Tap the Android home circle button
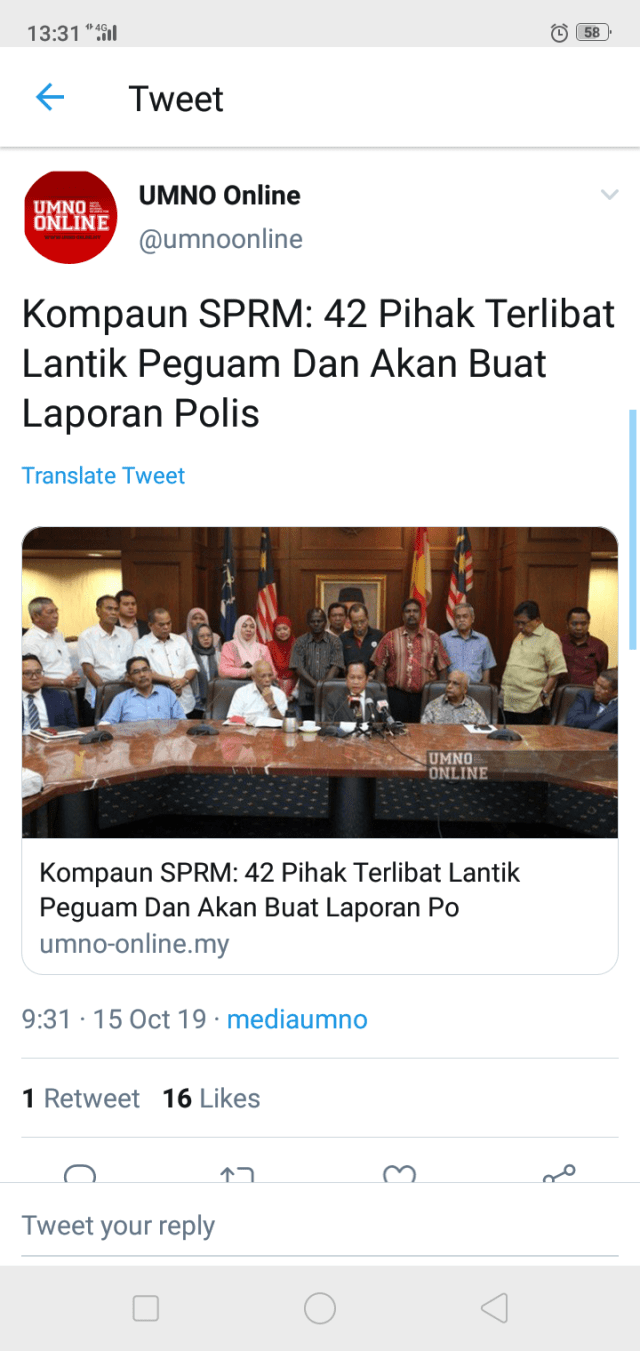Image resolution: width=640 pixels, height=1351 pixels. coord(320,1308)
